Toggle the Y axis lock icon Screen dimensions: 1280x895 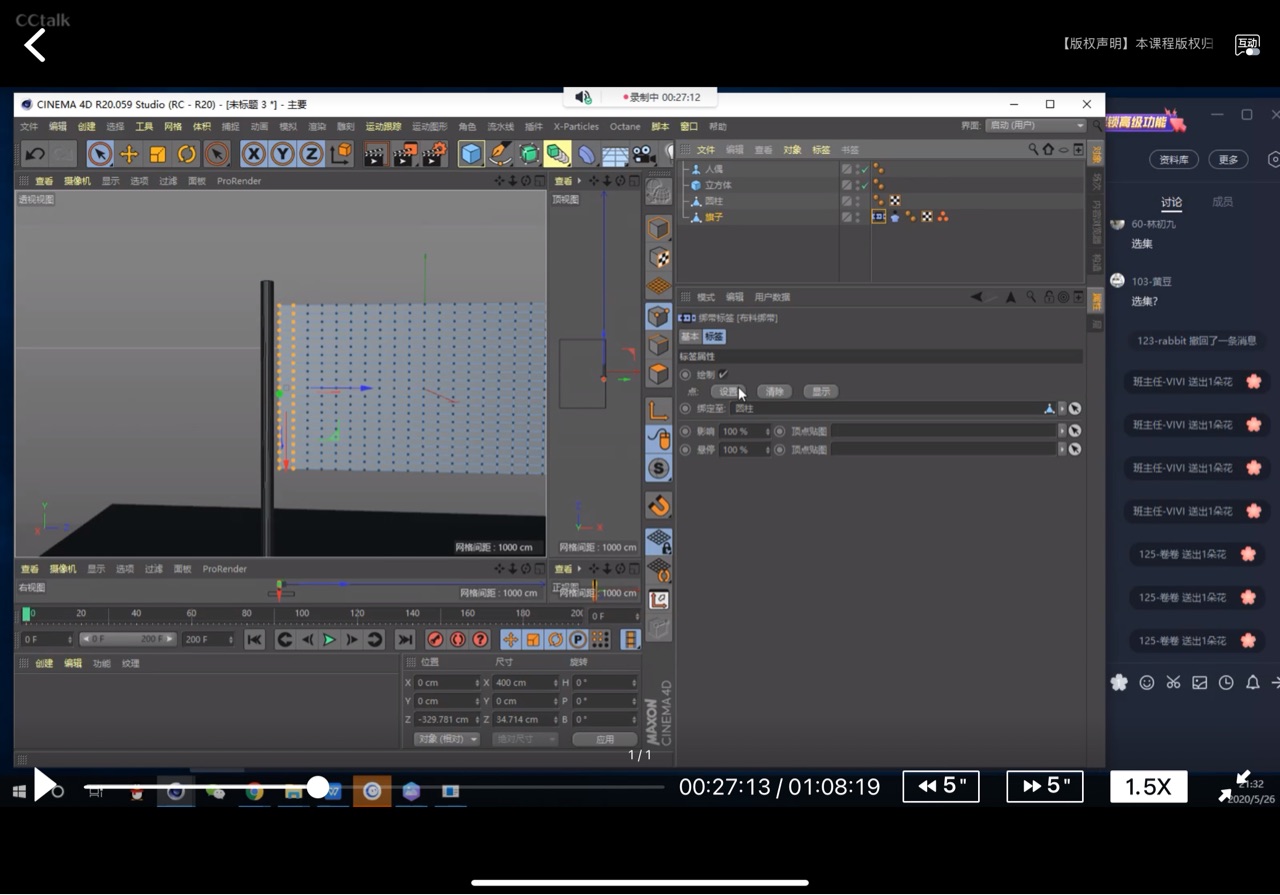[x=283, y=154]
